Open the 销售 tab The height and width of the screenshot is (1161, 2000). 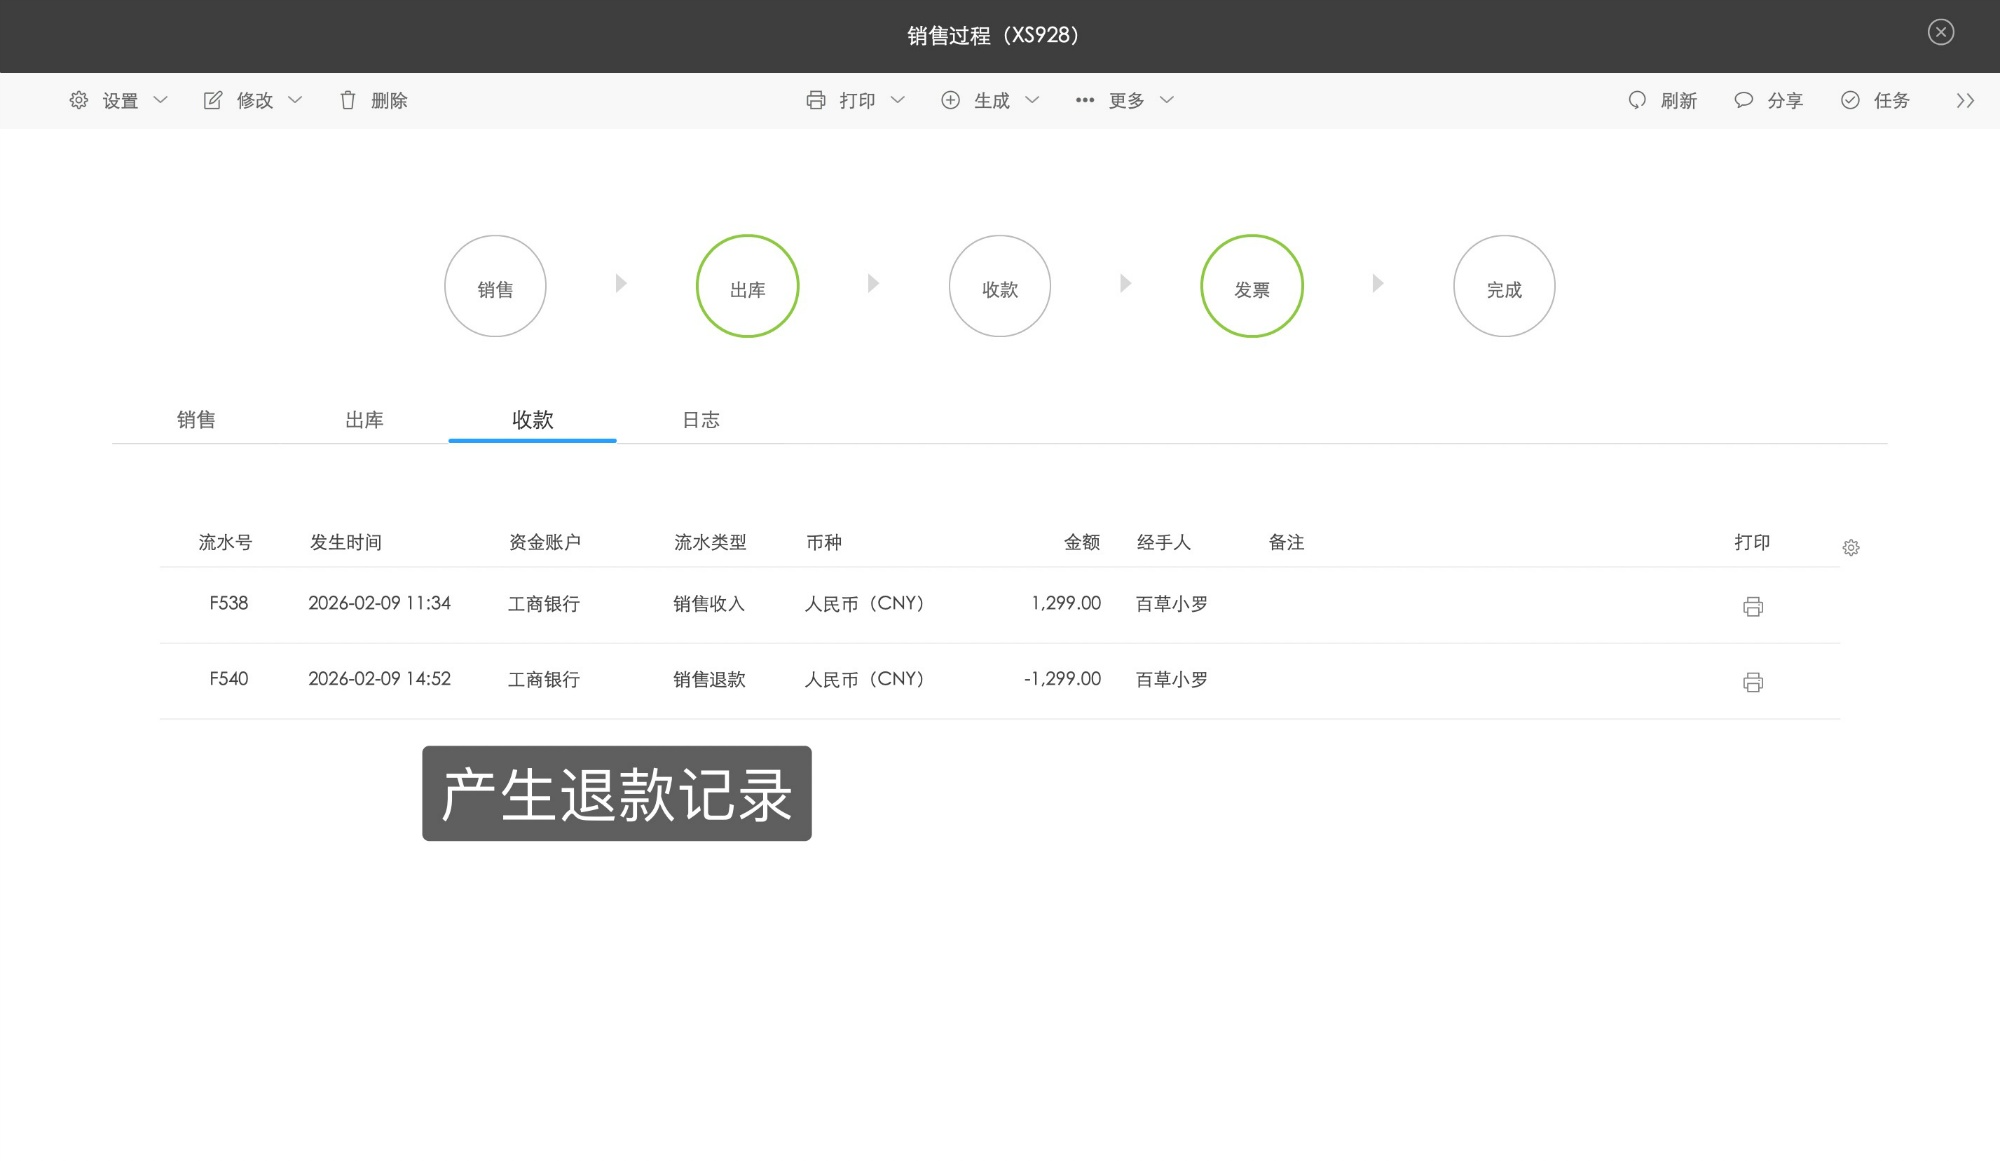pyautogui.click(x=197, y=420)
